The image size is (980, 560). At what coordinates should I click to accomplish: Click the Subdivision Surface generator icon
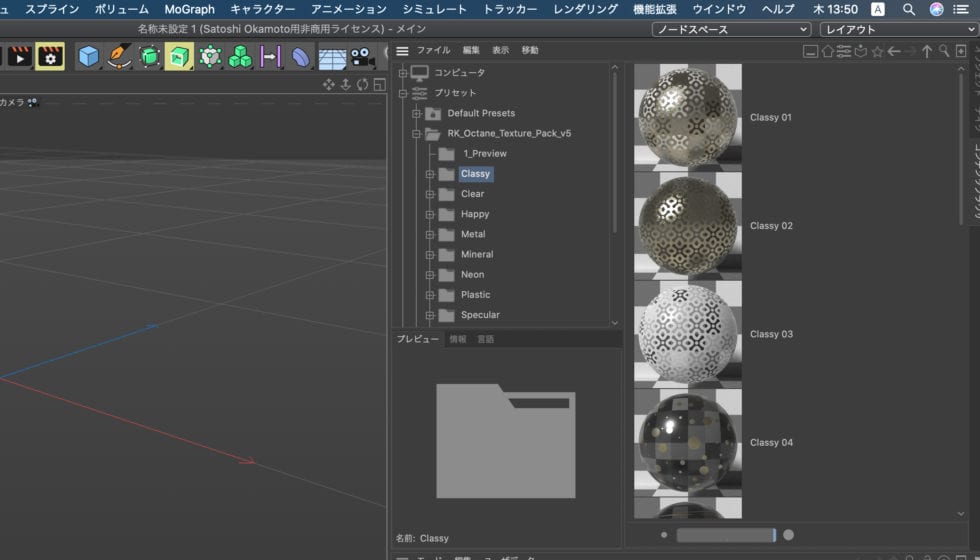click(x=149, y=57)
